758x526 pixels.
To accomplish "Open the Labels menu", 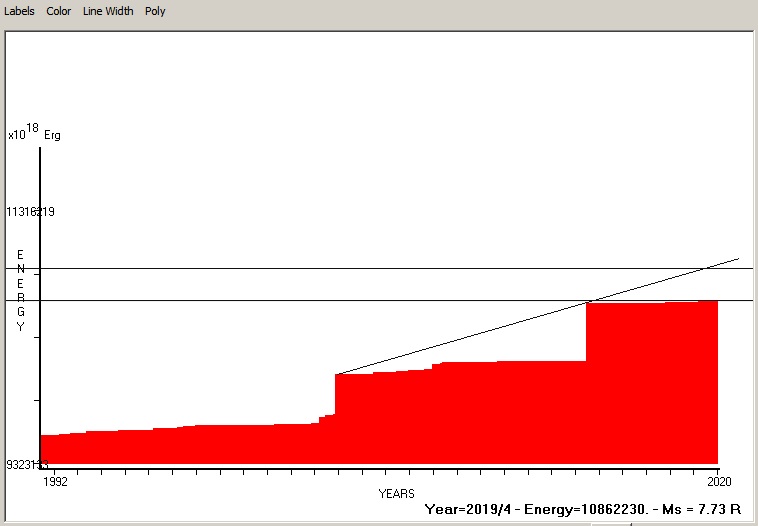I will pos(19,11).
